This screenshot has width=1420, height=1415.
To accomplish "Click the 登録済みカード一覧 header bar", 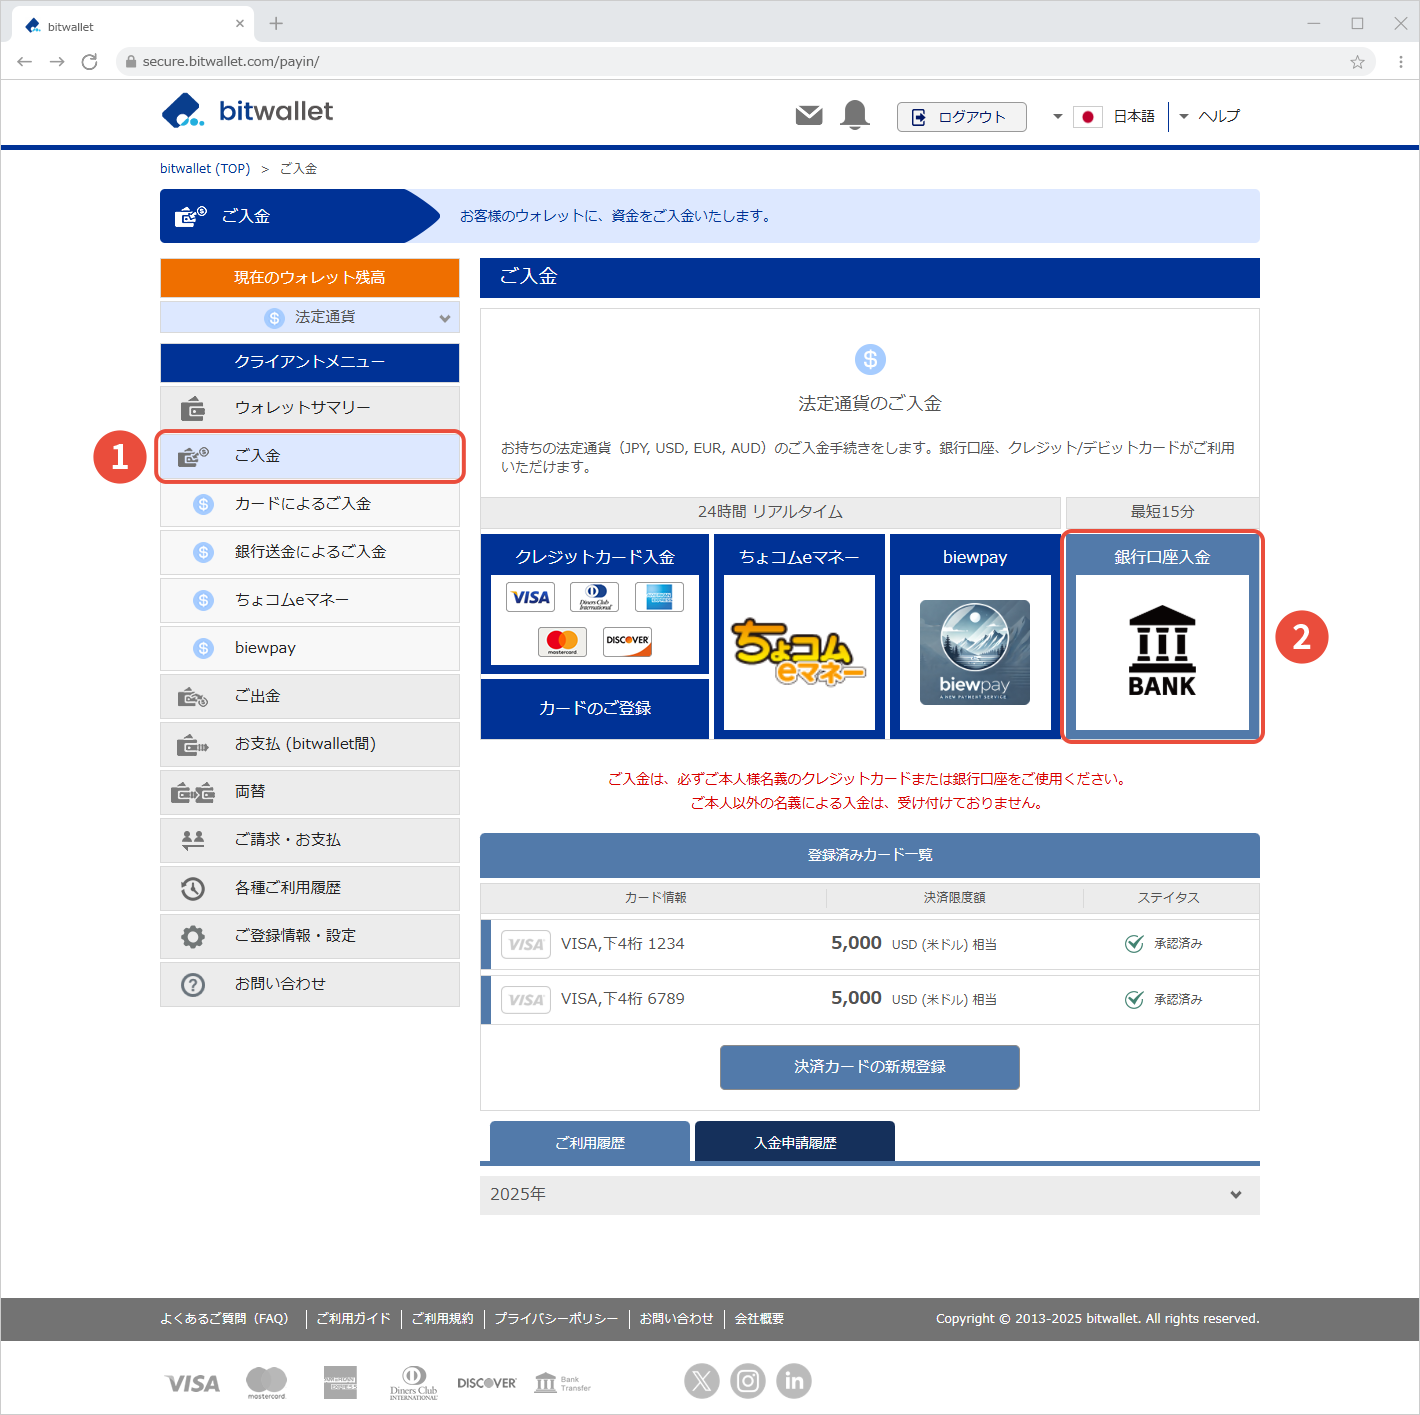I will (x=870, y=855).
